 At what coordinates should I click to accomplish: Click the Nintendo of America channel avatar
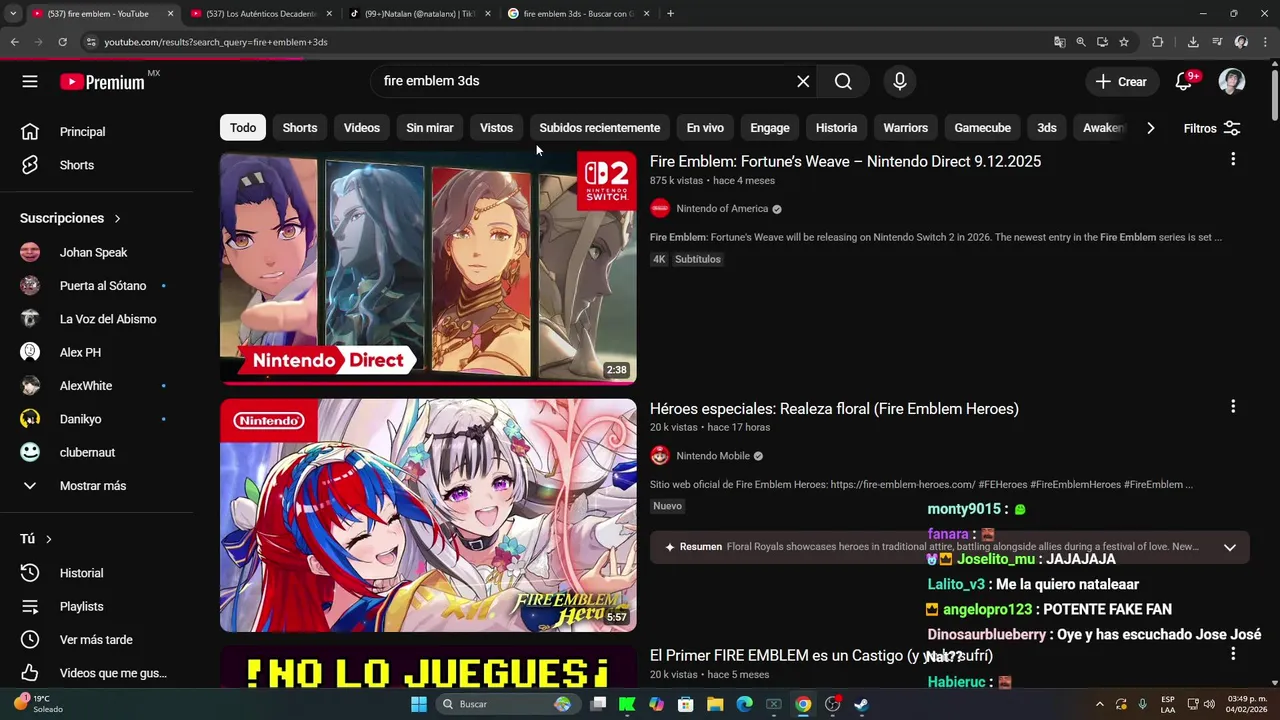(x=660, y=208)
